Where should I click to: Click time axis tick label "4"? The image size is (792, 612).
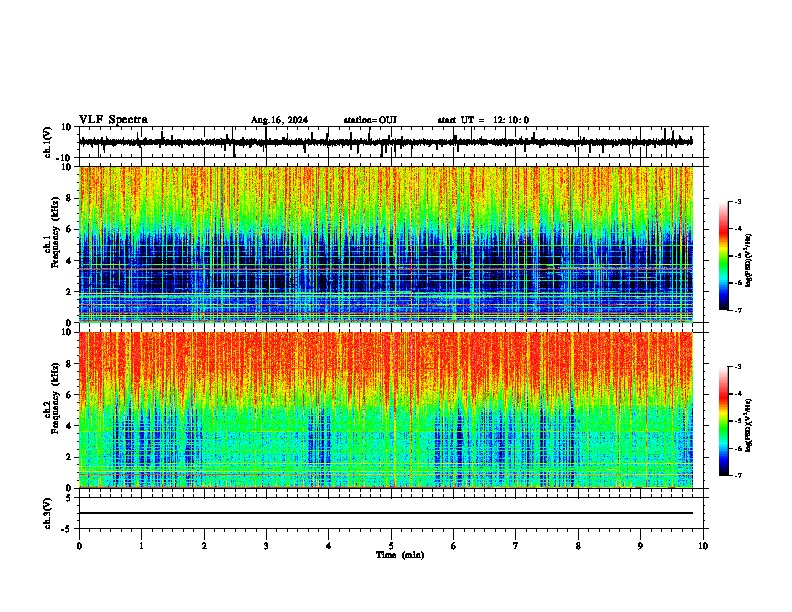coord(329,546)
